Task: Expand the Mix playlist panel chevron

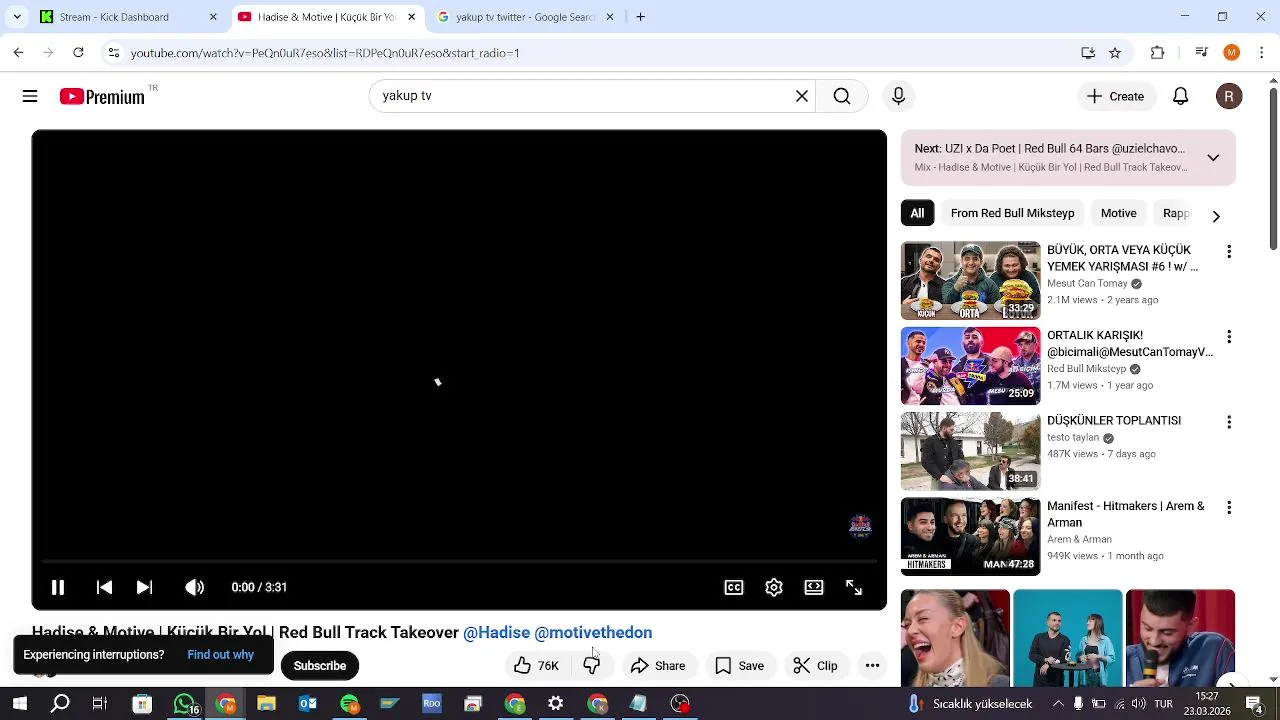Action: [1213, 158]
